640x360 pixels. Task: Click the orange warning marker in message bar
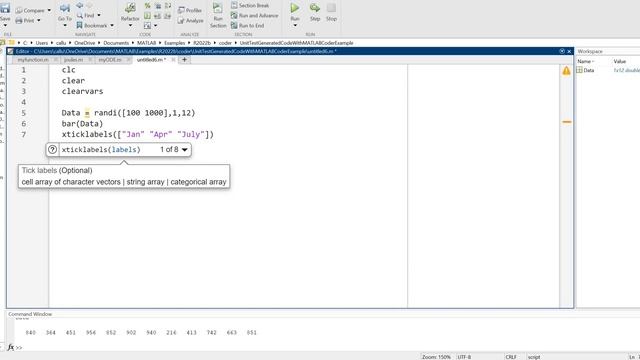(567, 122)
